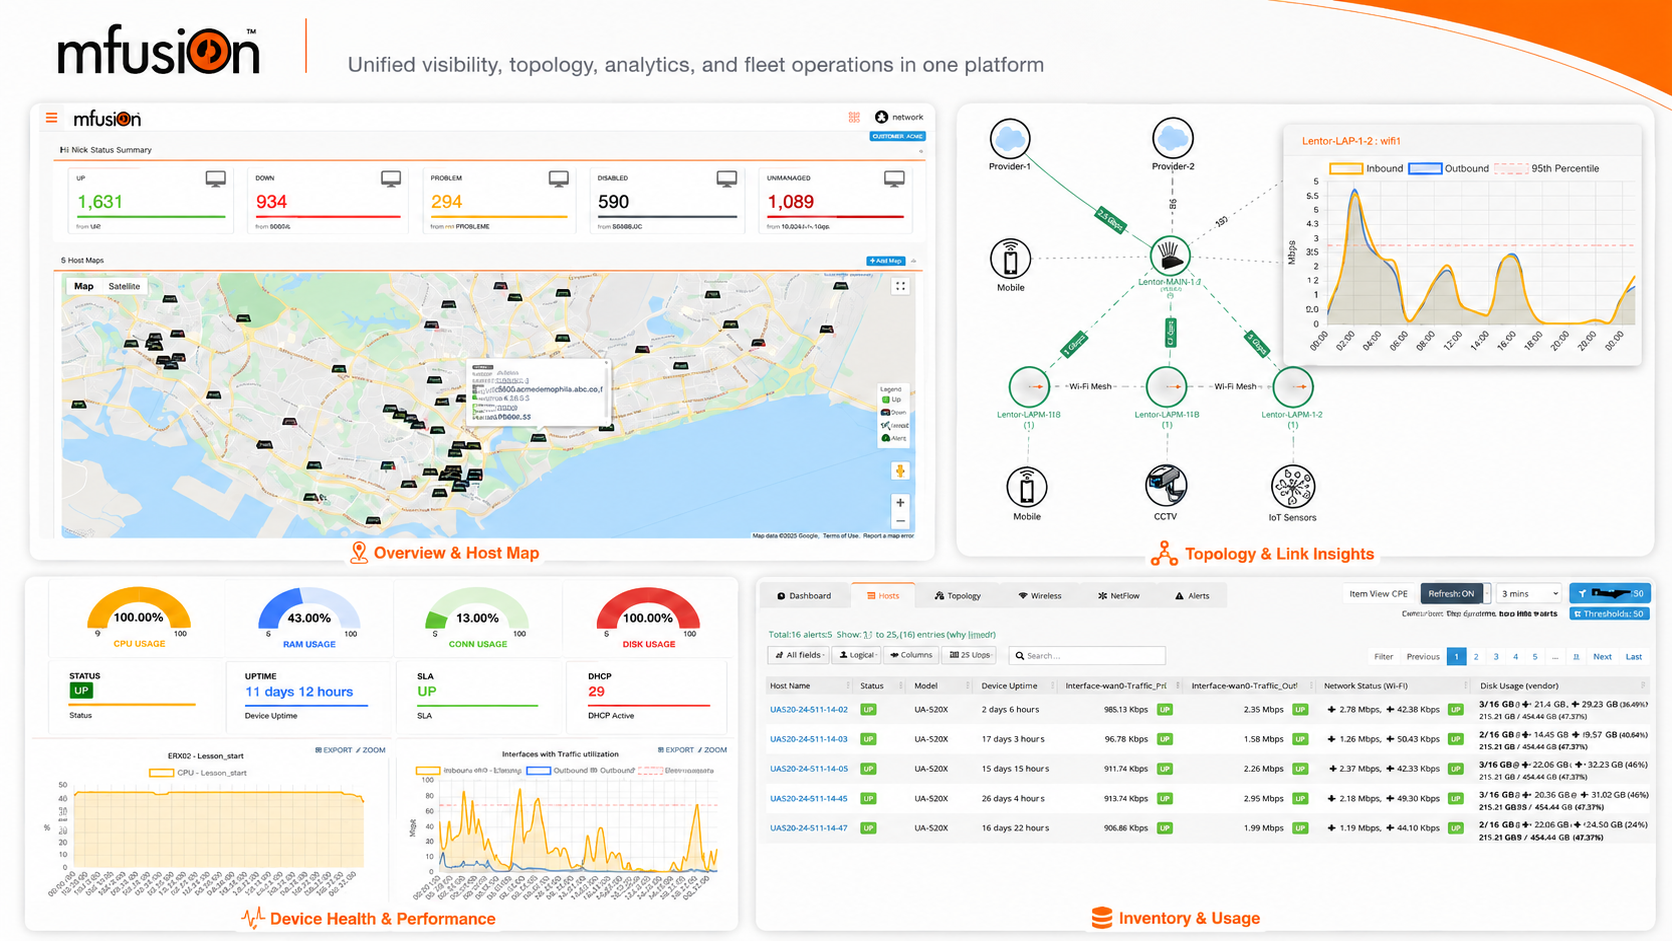Screen dimensions: 1672x941
Task: Go to hosts table page 3
Action: tap(1496, 657)
